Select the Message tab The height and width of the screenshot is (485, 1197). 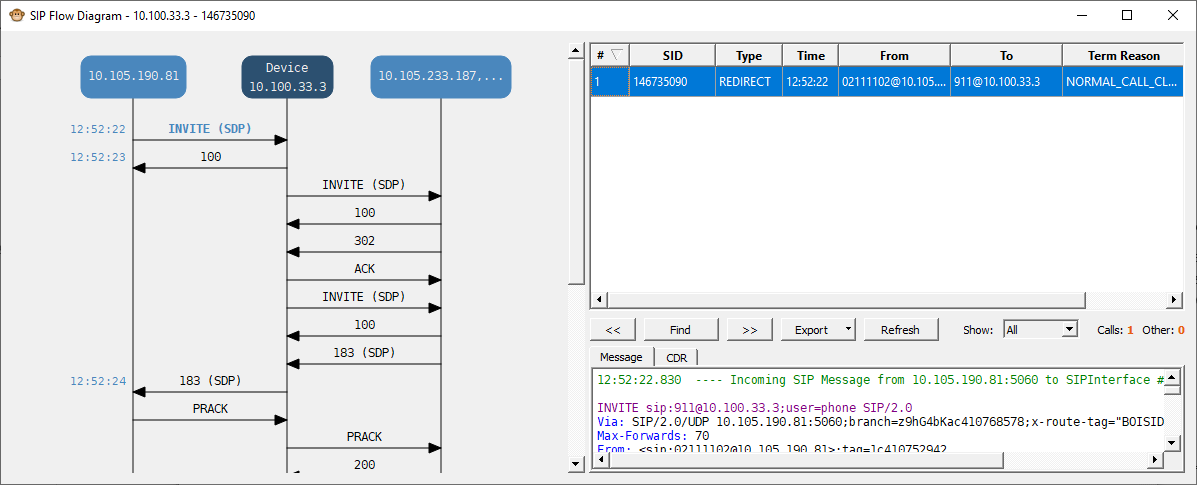pos(620,357)
